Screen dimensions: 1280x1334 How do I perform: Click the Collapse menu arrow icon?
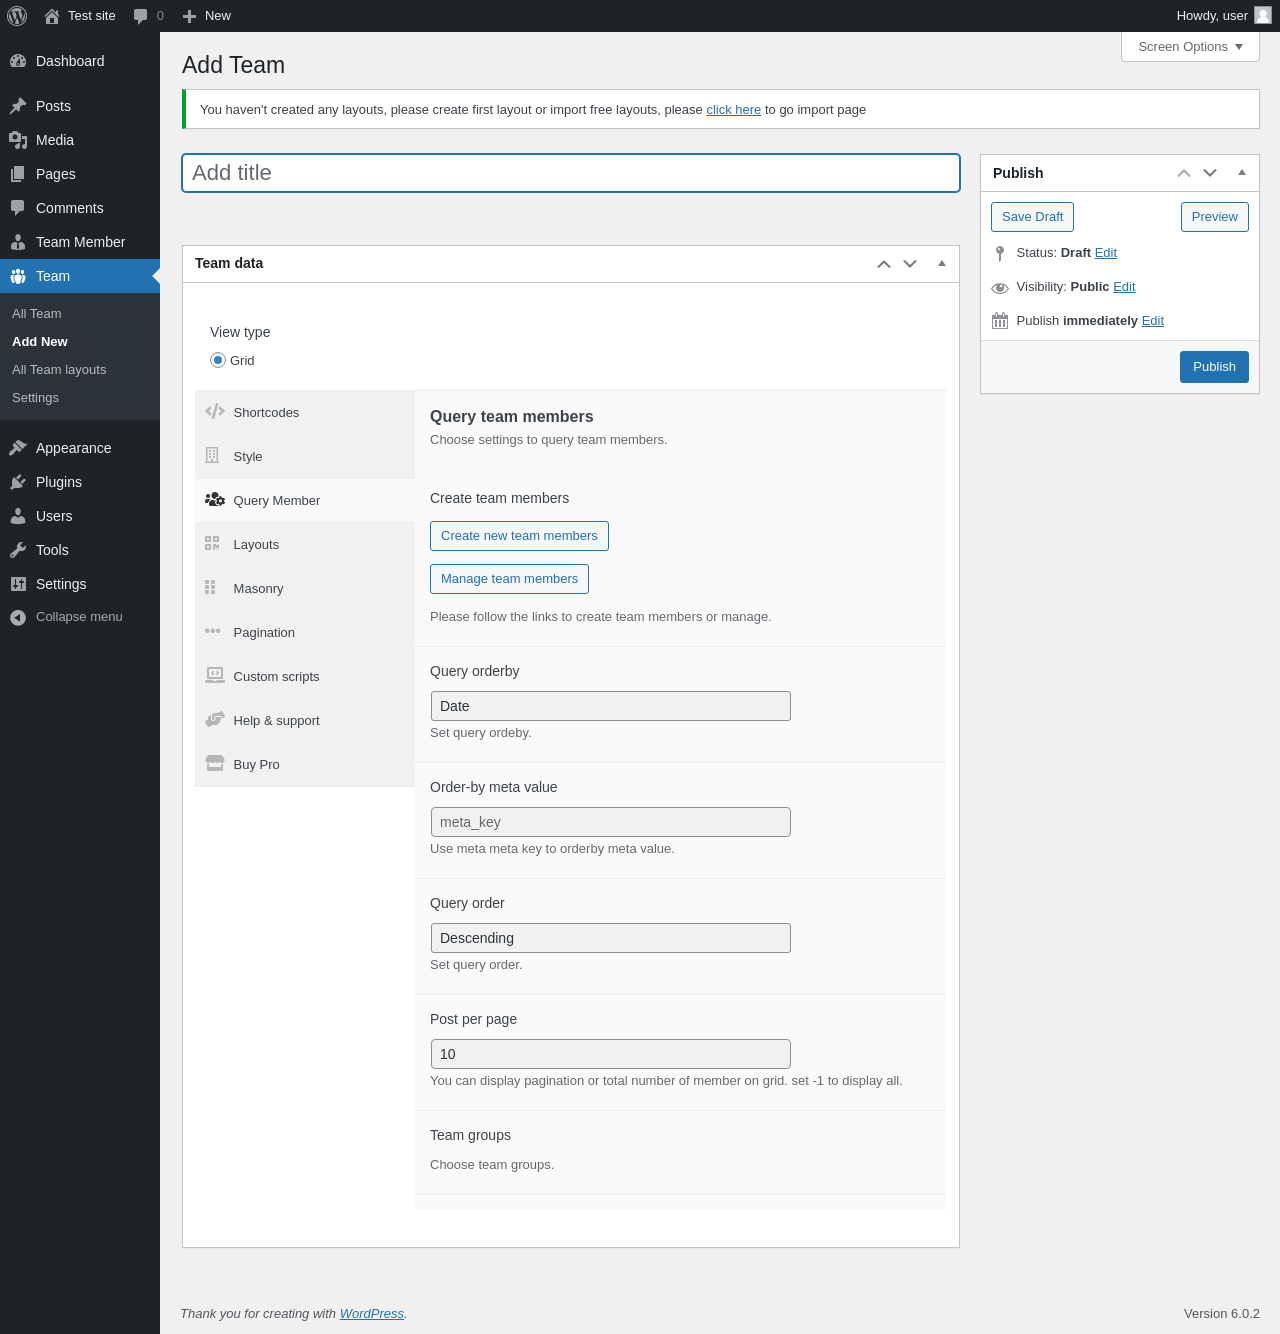(18, 618)
